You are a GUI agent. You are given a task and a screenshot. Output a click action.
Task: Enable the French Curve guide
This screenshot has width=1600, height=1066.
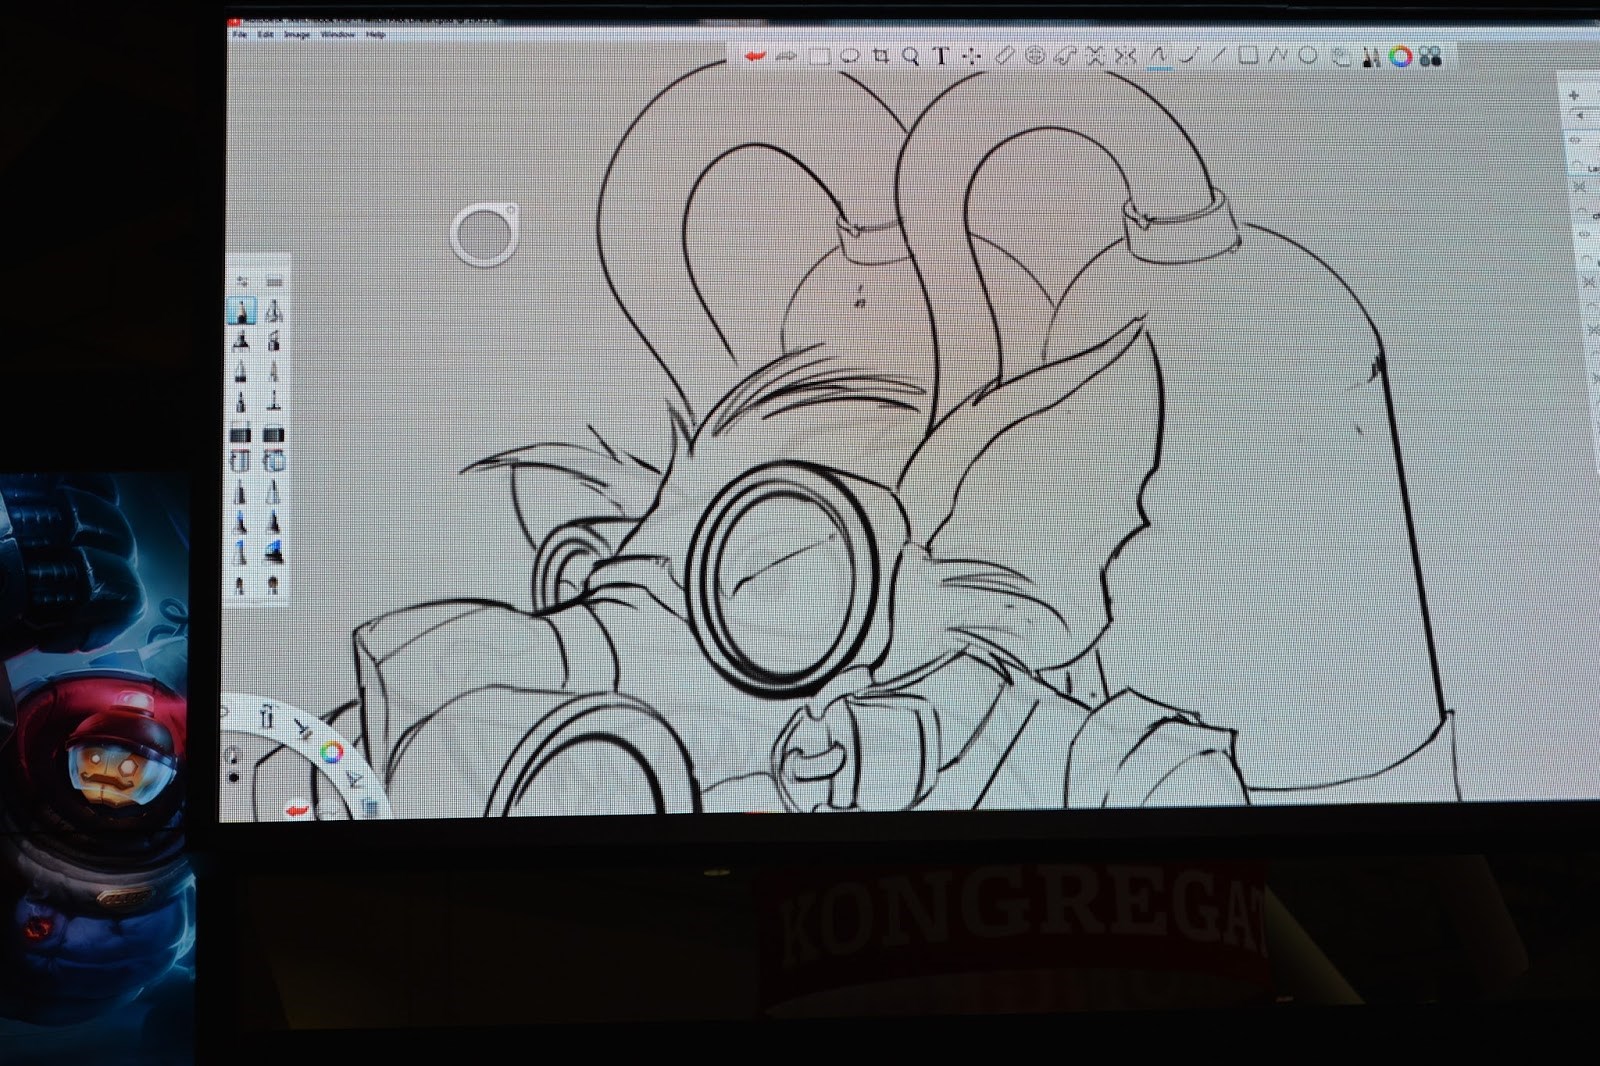(1065, 56)
